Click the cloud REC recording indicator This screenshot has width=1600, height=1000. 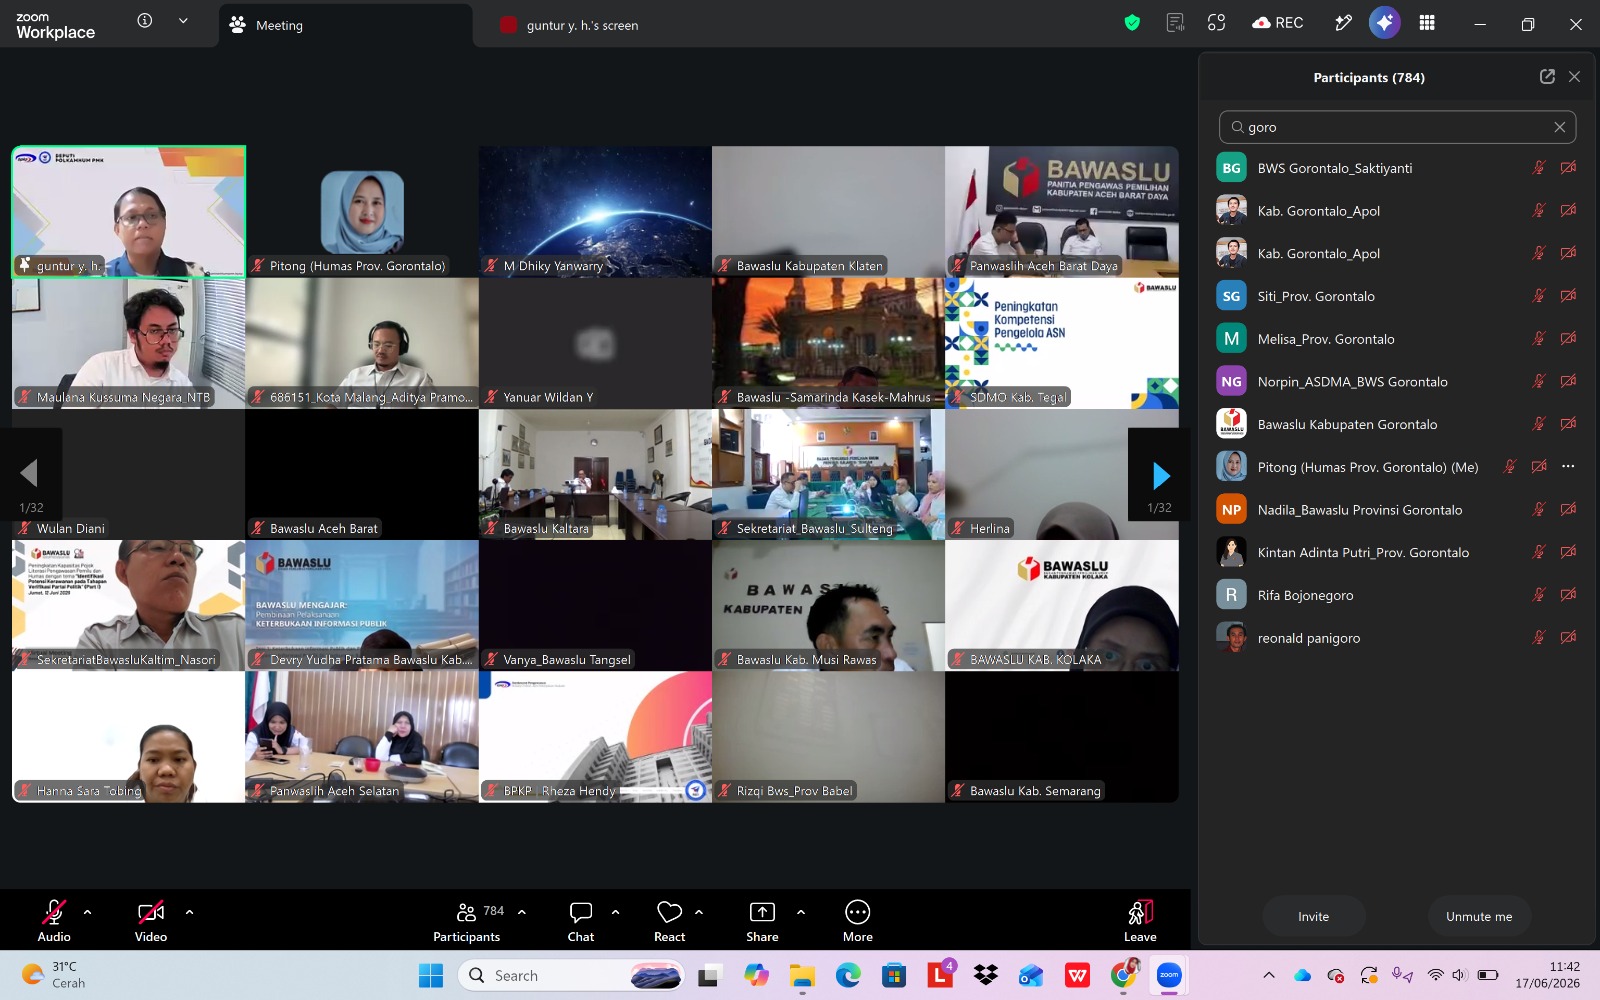(x=1278, y=23)
